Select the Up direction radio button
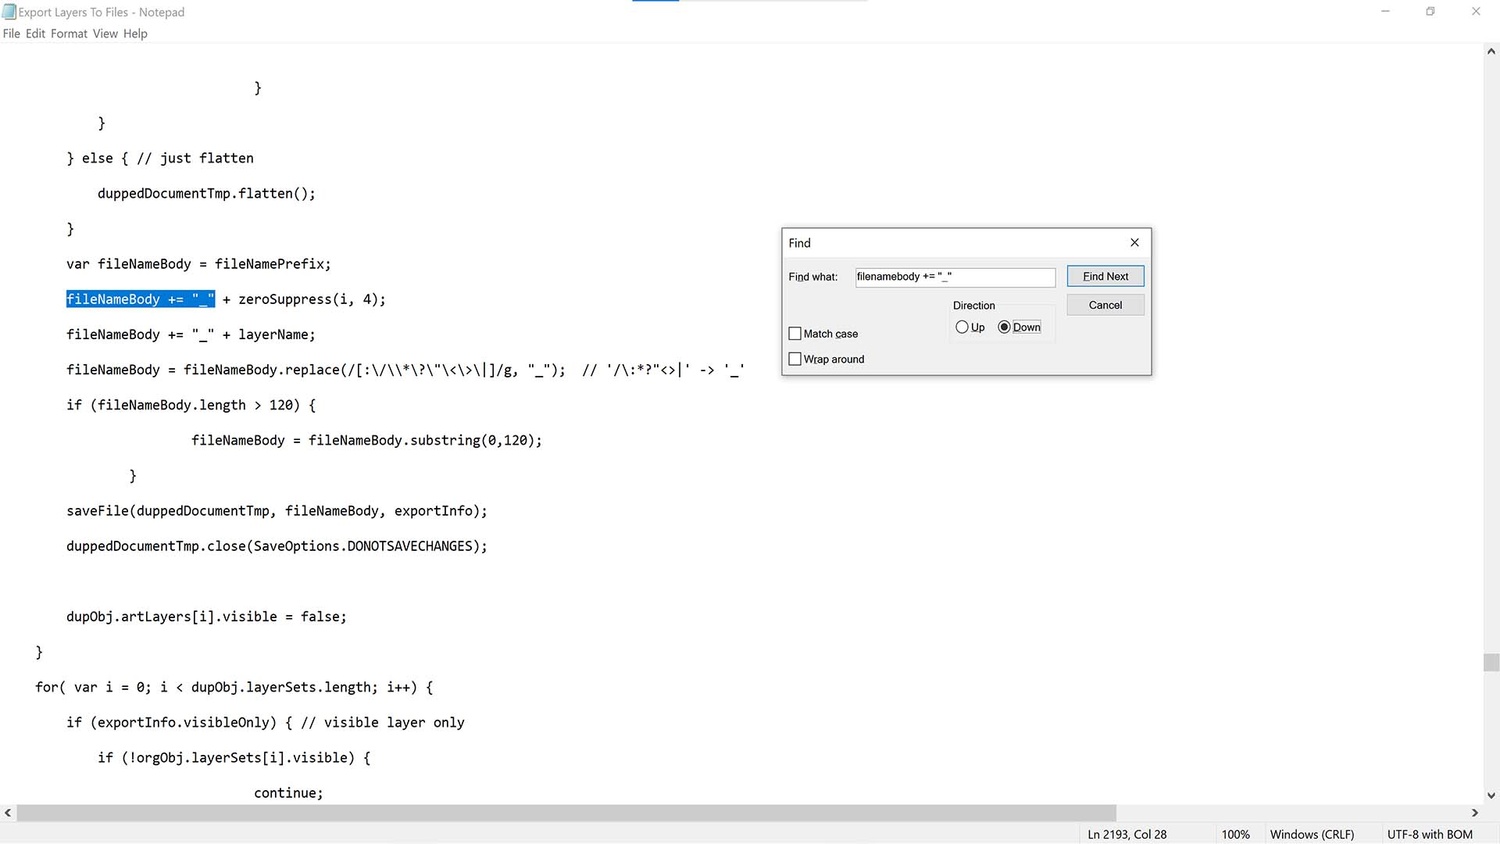The image size is (1500, 844). coord(962,327)
